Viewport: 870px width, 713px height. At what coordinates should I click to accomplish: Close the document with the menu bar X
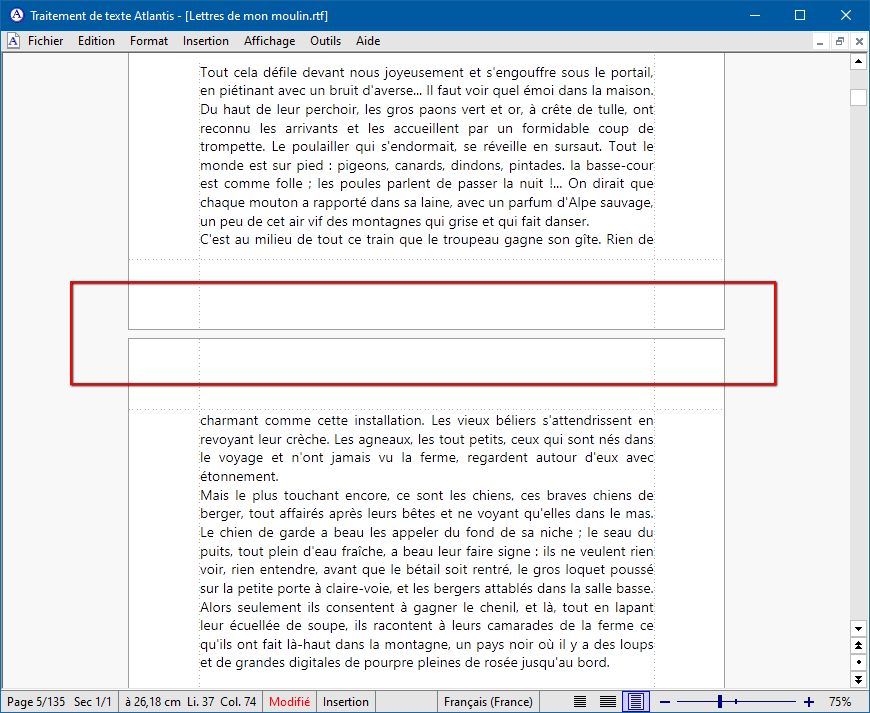pyautogui.click(x=859, y=42)
